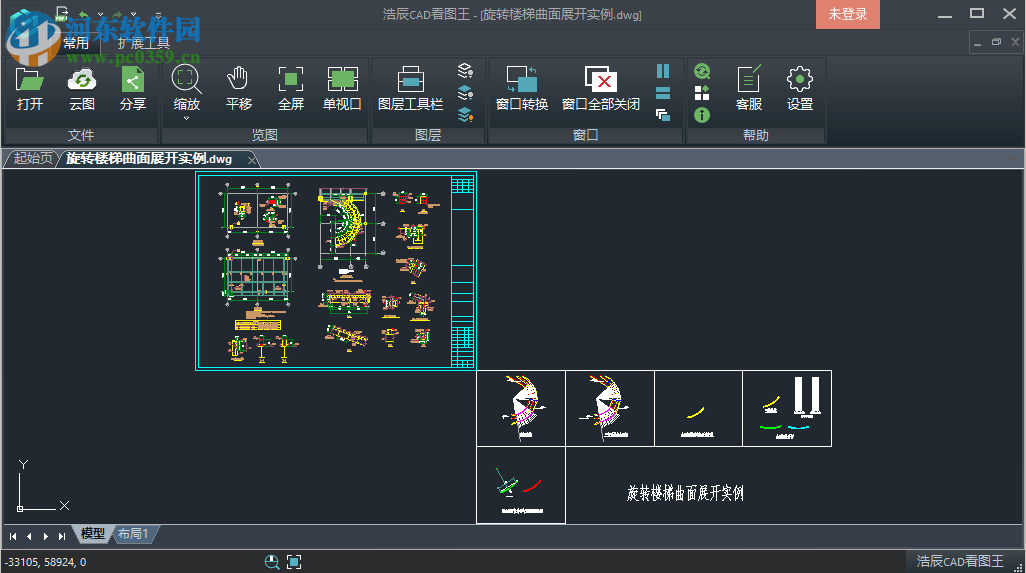Go to next layout tab arrow
The image size is (1026, 573).
[x=45, y=536]
